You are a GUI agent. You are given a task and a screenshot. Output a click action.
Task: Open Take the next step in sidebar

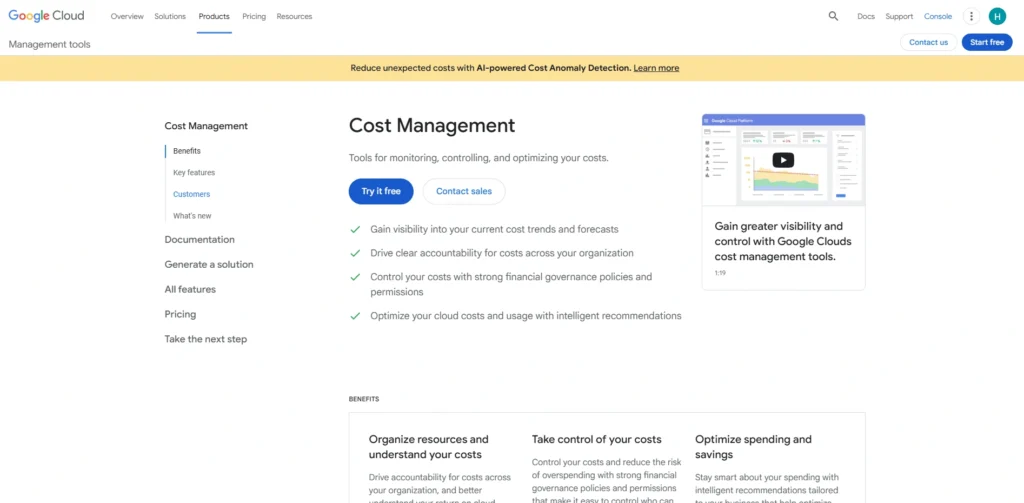pyautogui.click(x=206, y=339)
